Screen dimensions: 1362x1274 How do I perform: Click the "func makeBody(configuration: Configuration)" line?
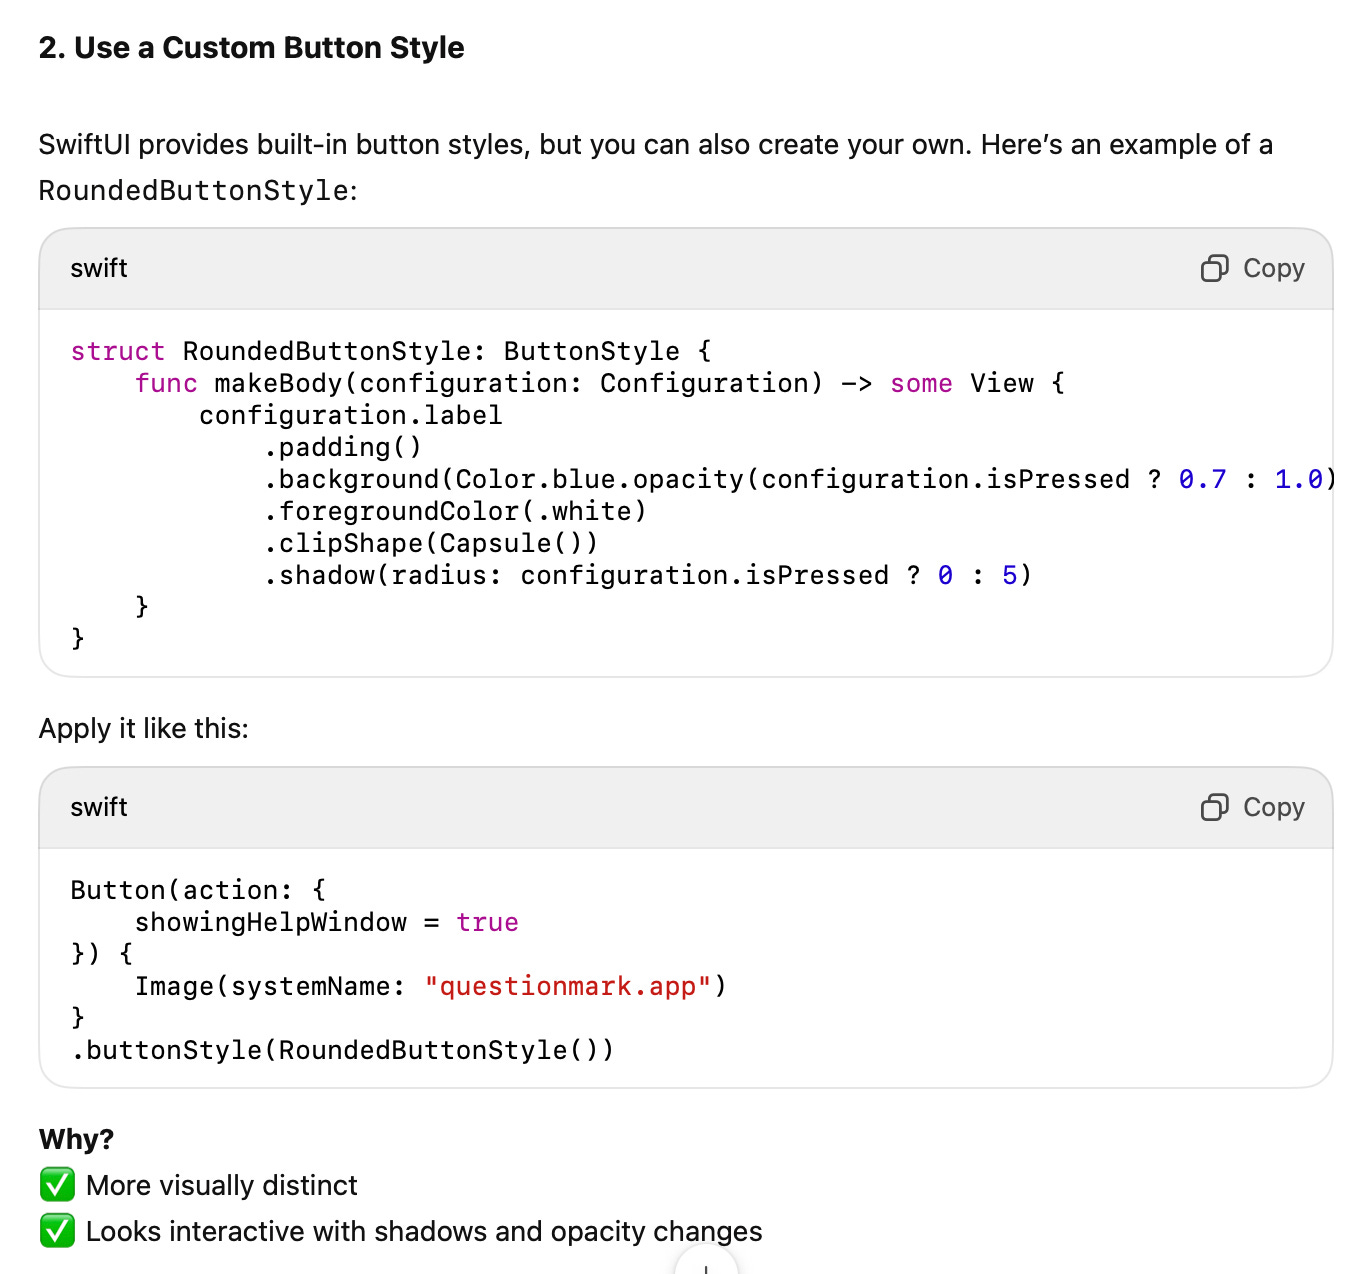click(x=600, y=383)
